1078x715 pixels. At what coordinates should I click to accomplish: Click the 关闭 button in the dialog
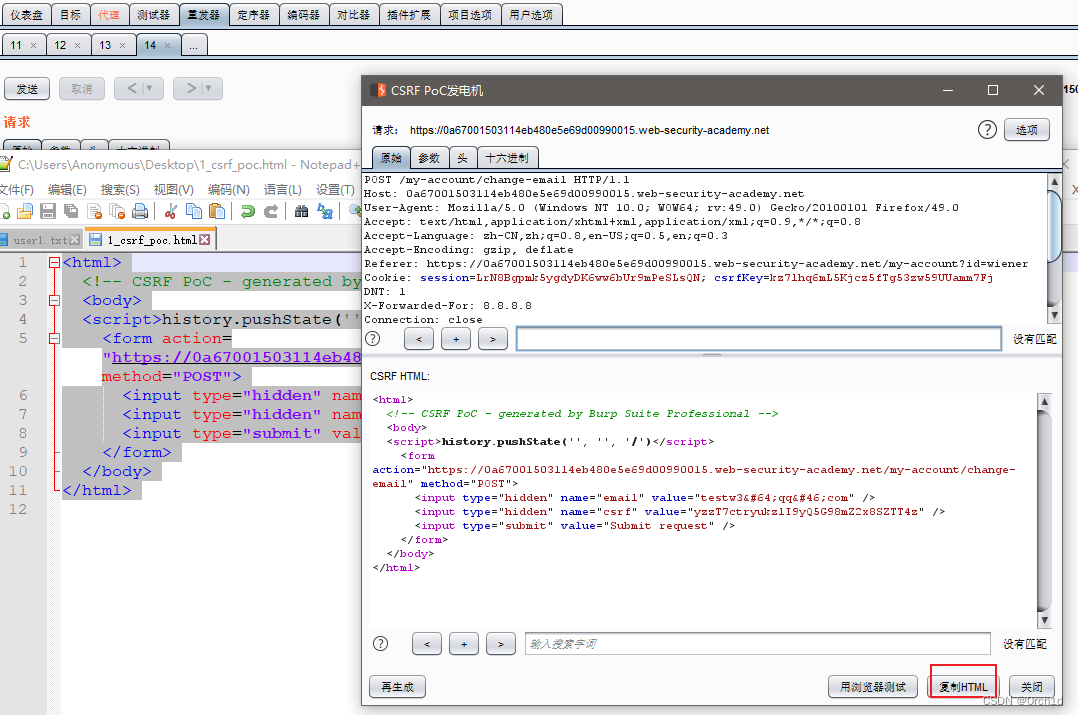(1031, 687)
